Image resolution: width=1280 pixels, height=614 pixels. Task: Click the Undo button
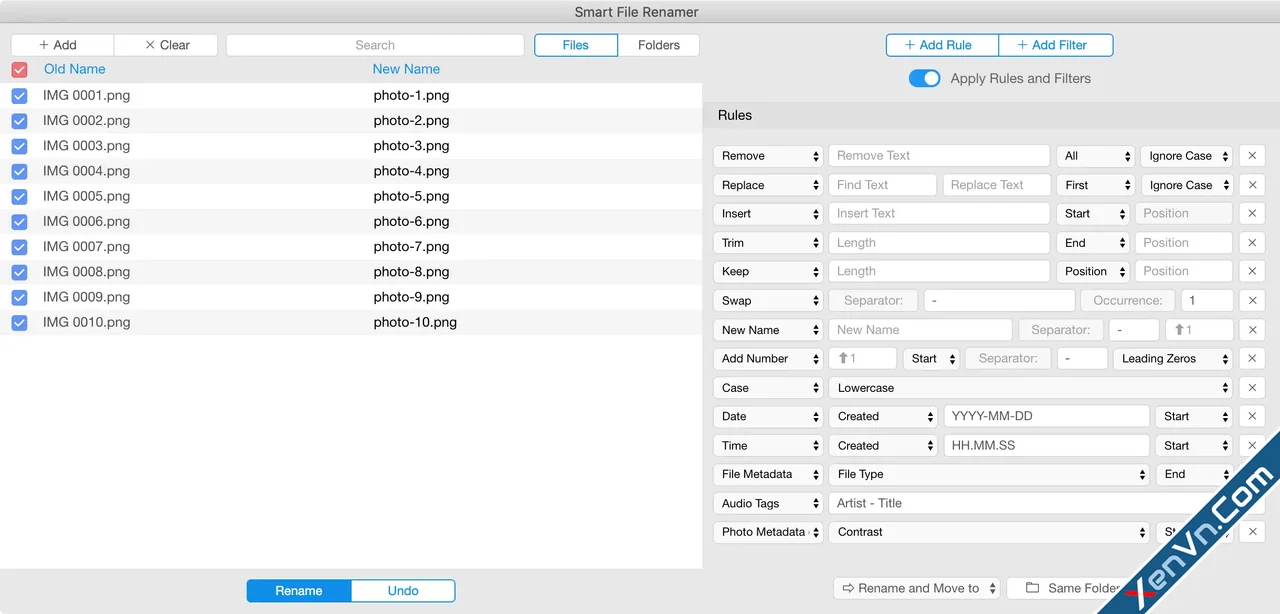[403, 591]
